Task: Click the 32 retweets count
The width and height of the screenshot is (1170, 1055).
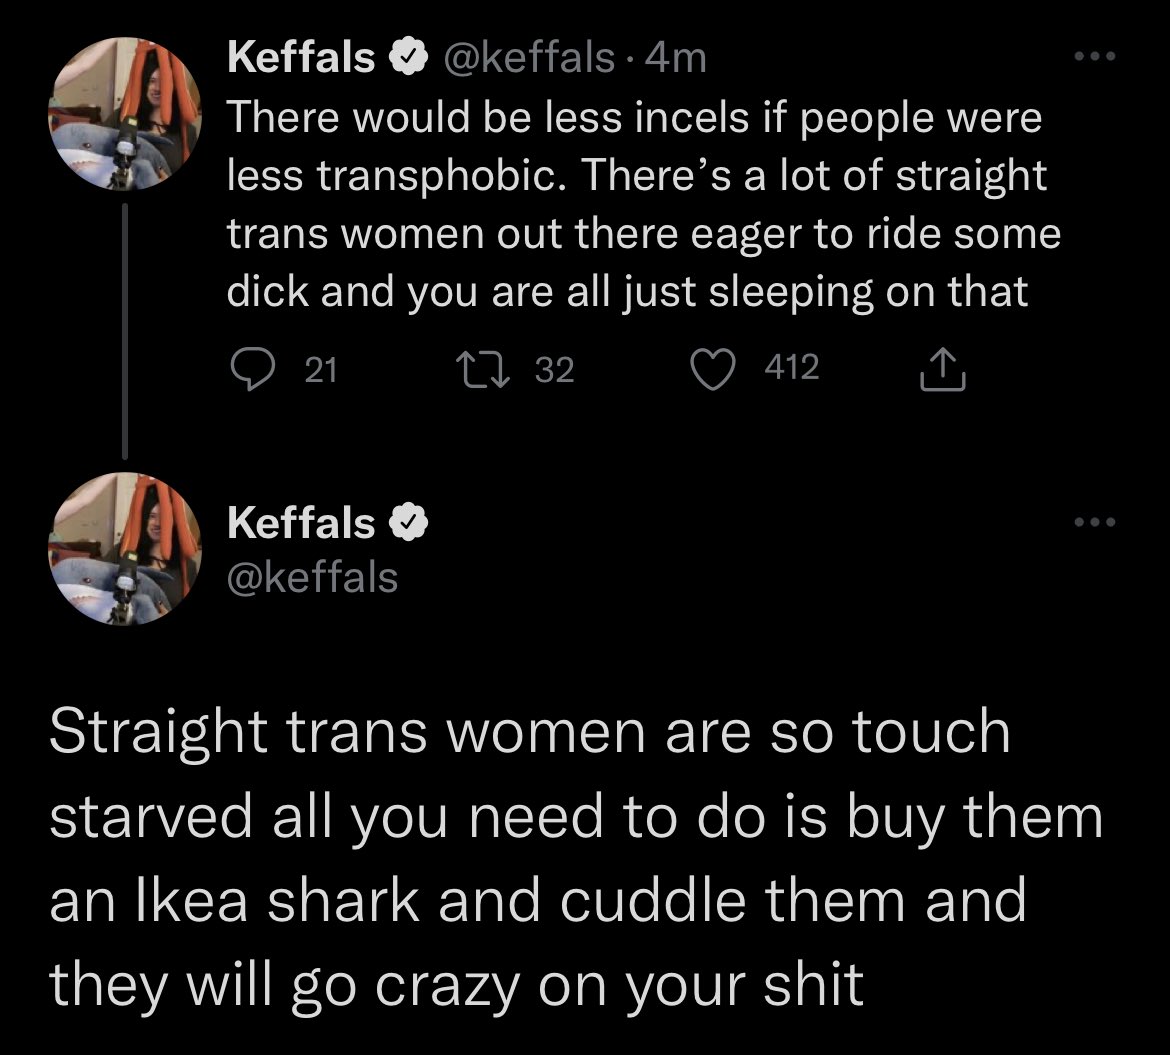Action: tap(555, 371)
